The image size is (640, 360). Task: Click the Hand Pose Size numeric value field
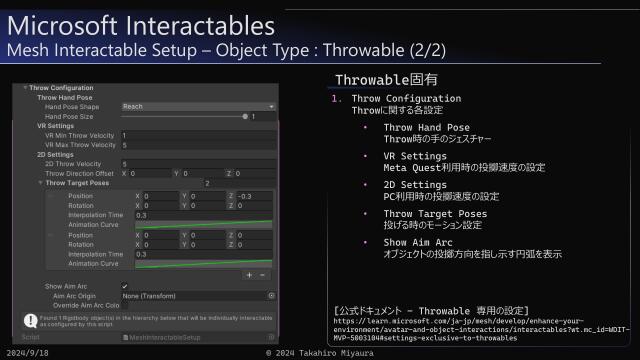(x=263, y=116)
